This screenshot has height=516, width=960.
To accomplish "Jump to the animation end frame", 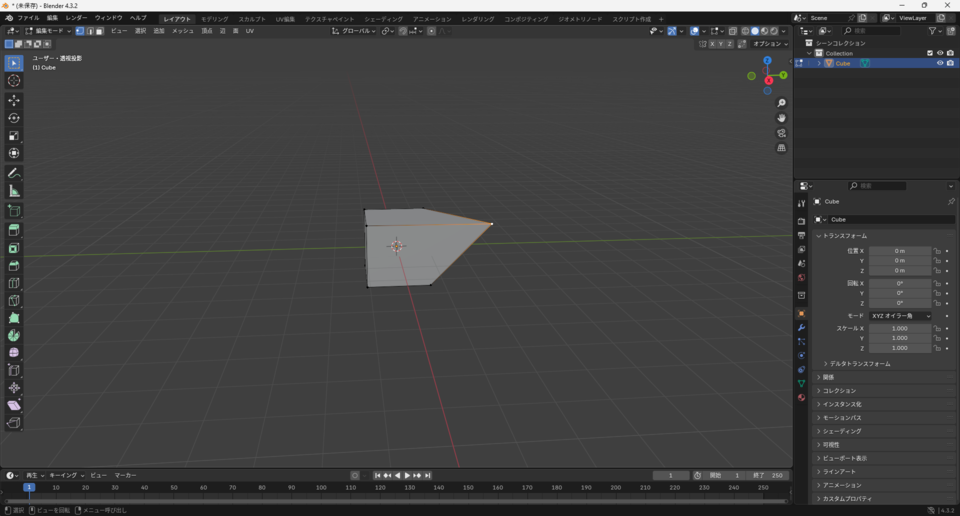I will [x=427, y=476].
